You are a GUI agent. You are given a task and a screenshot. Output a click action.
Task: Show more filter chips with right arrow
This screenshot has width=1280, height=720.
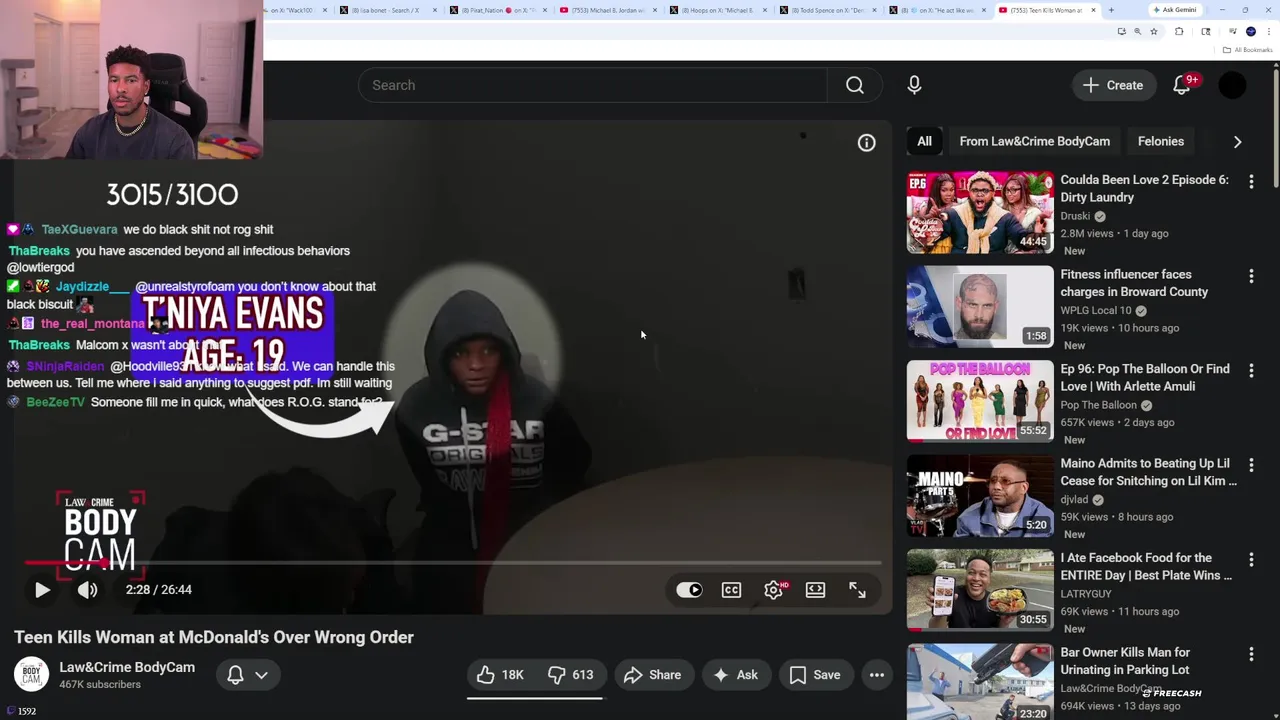[1237, 142]
